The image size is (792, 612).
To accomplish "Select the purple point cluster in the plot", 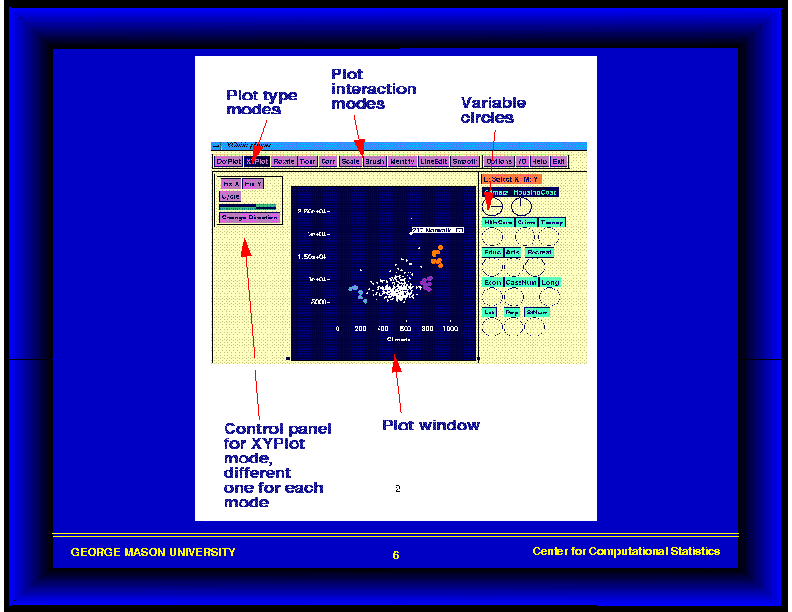I will tap(427, 284).
